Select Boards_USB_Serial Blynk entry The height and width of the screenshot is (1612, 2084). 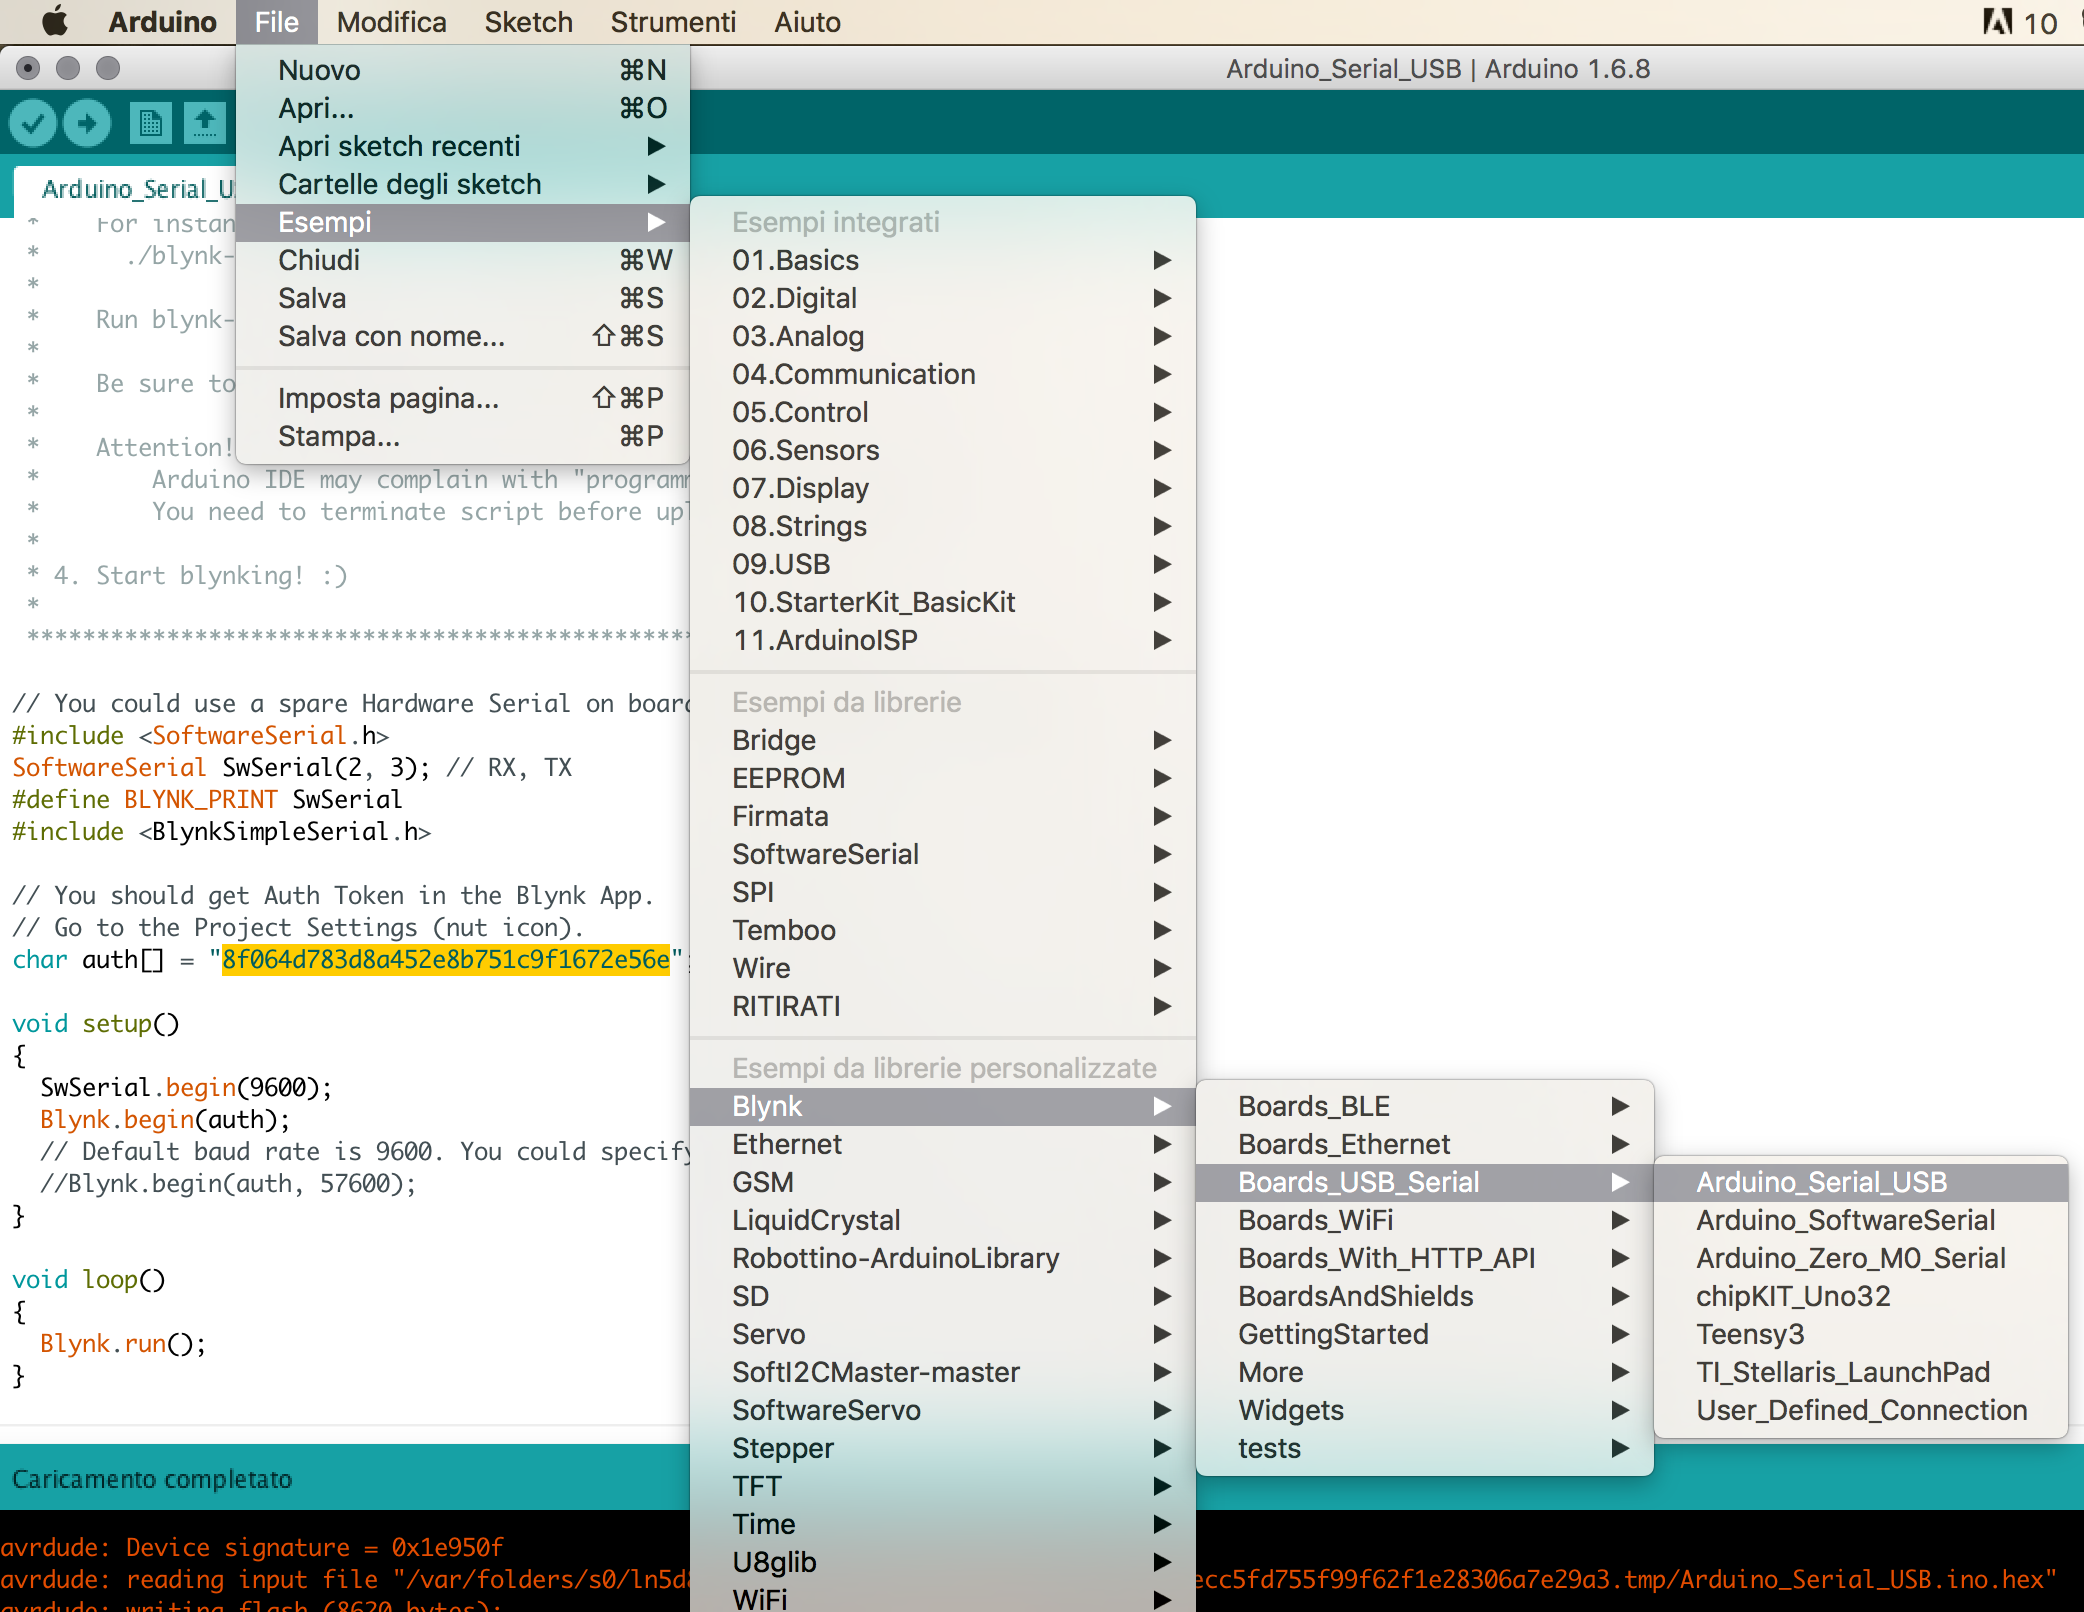coord(1425,1182)
